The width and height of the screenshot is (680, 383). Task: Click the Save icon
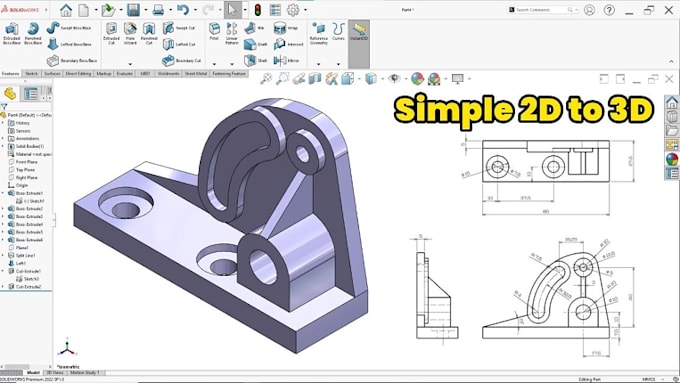tap(133, 10)
